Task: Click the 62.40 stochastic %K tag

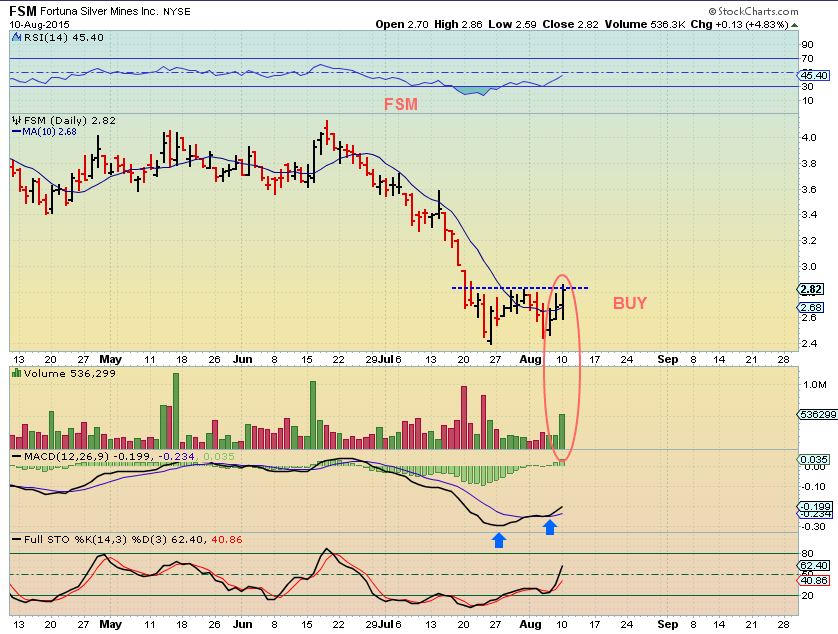Action: pos(814,565)
